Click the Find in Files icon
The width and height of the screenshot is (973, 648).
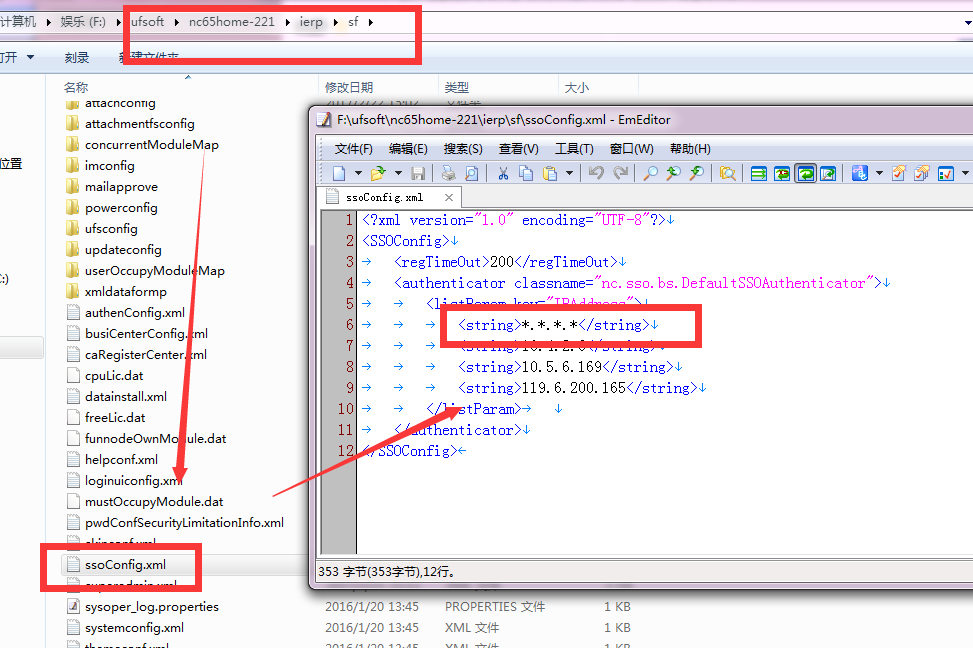pyautogui.click(x=727, y=173)
